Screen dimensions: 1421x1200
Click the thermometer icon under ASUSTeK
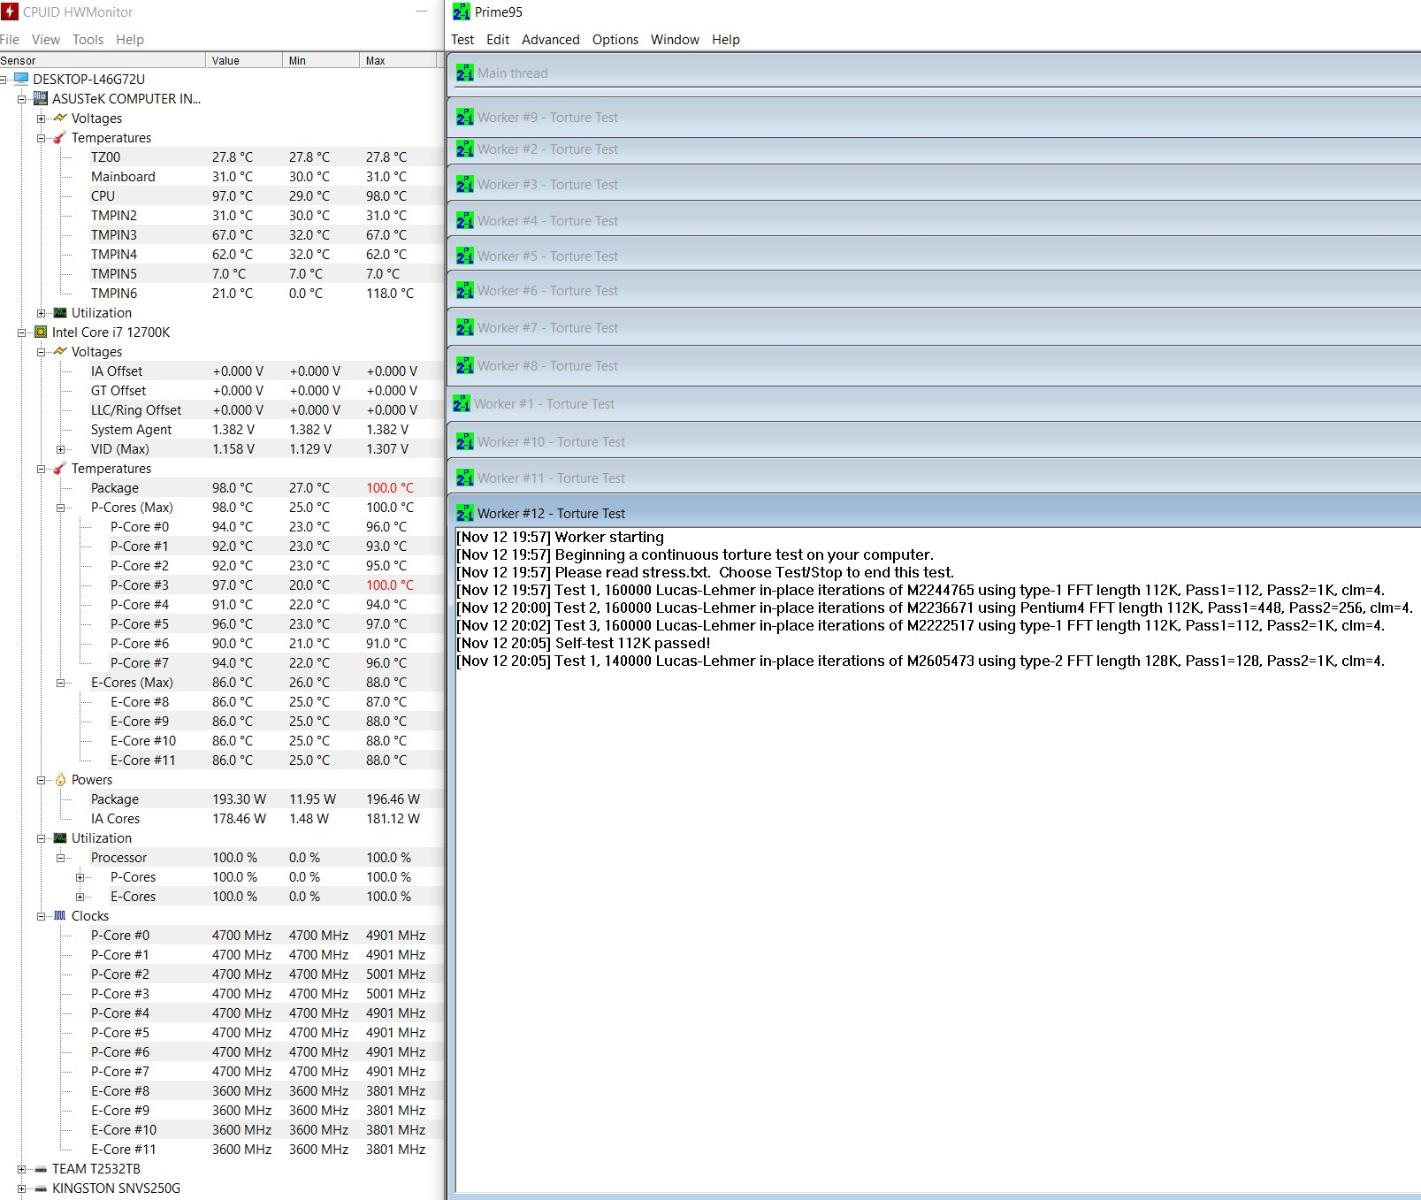(x=60, y=138)
